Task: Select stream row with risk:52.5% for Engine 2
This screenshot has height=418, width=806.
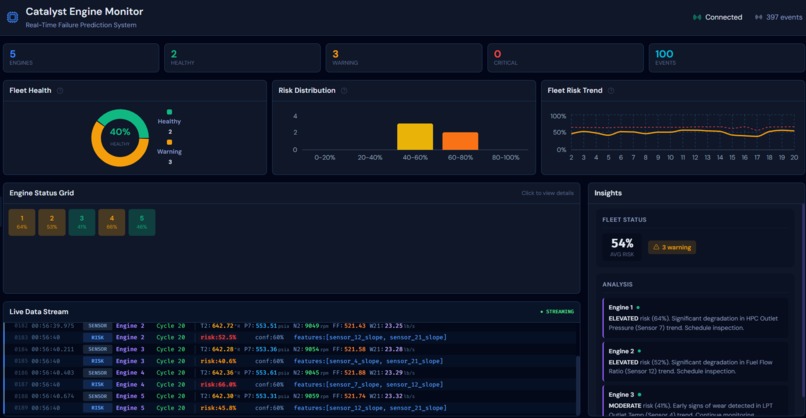Action: (291, 338)
